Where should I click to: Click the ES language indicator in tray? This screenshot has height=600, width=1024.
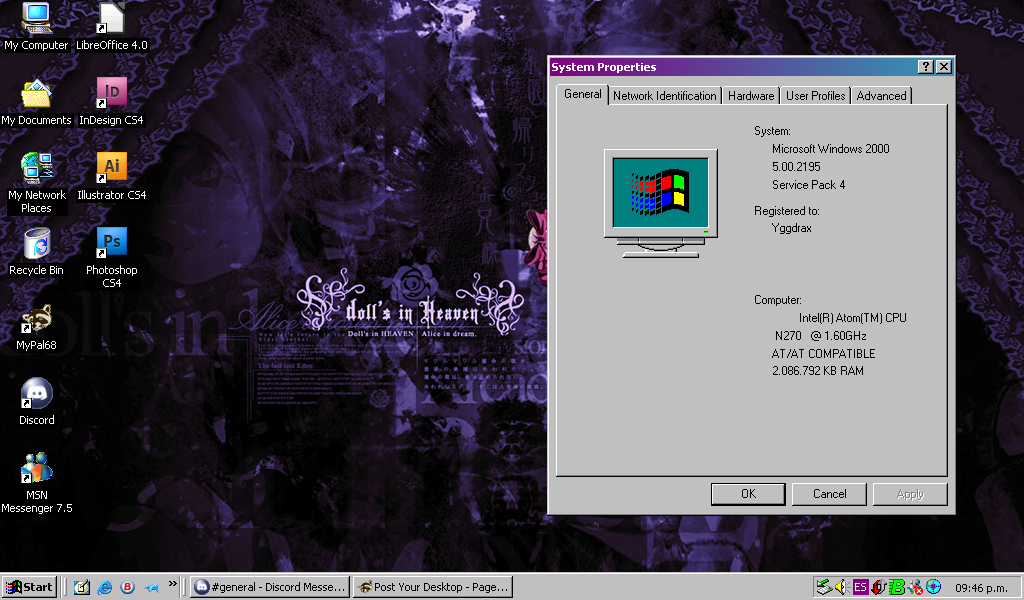click(x=860, y=587)
